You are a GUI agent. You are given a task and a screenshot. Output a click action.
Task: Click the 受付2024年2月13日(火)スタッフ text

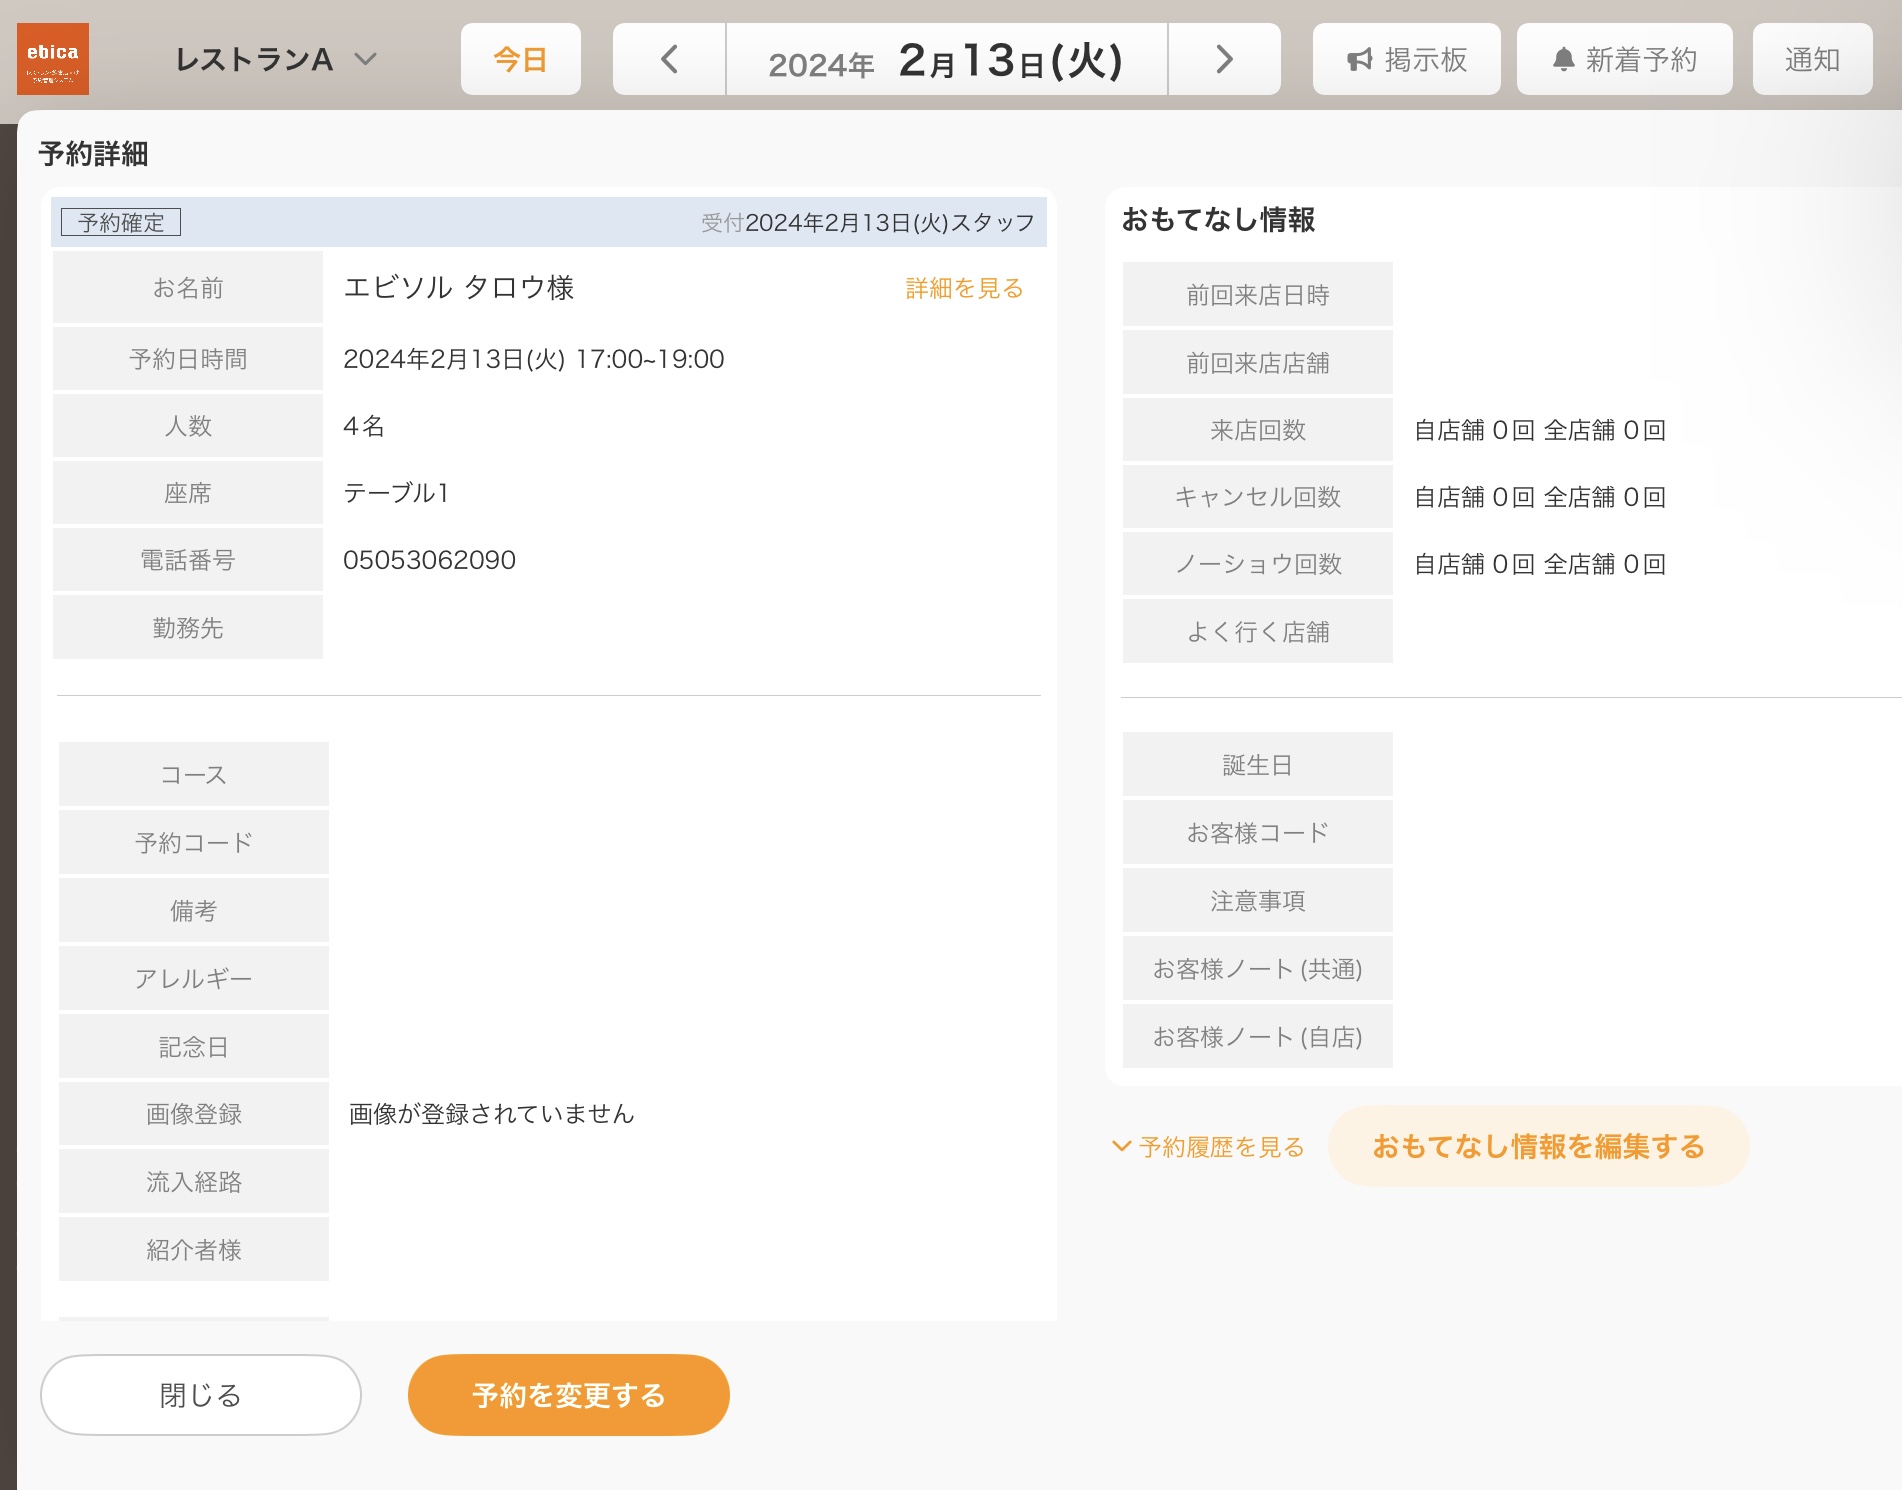tap(868, 222)
